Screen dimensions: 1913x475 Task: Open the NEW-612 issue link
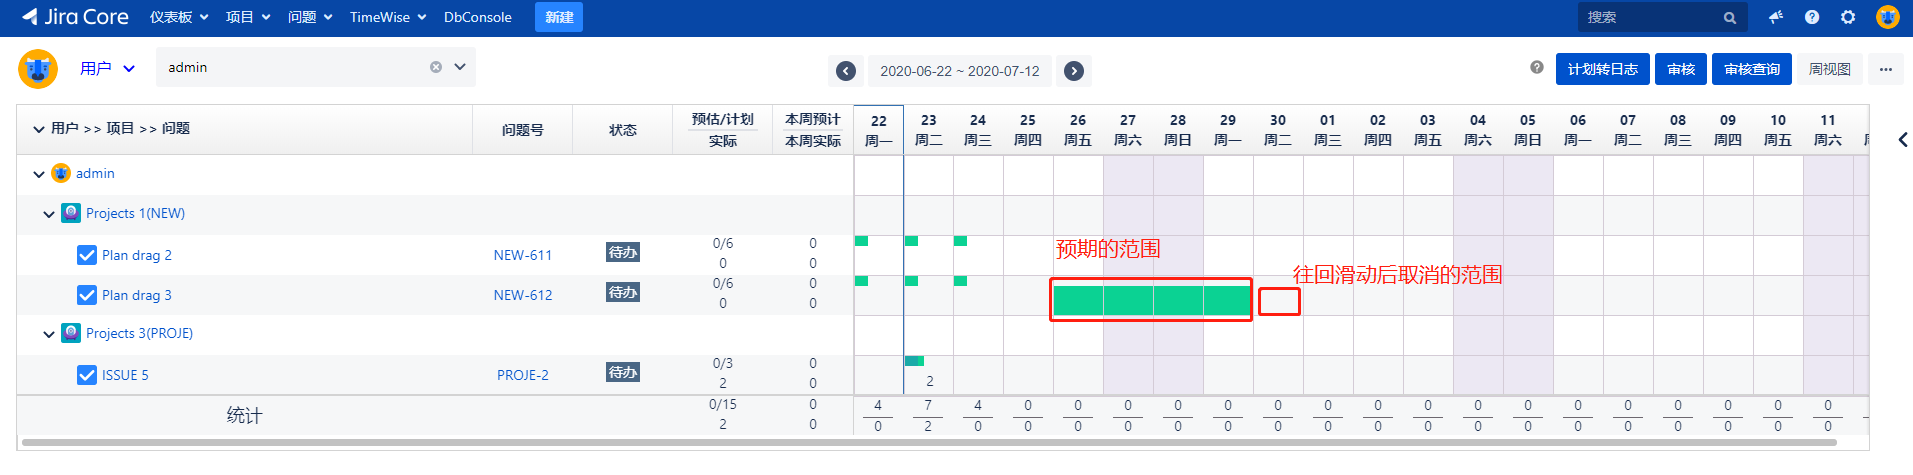[x=522, y=295]
